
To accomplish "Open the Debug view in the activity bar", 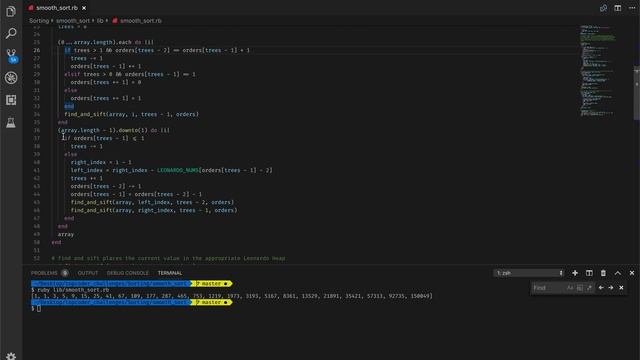I will click(x=11, y=78).
